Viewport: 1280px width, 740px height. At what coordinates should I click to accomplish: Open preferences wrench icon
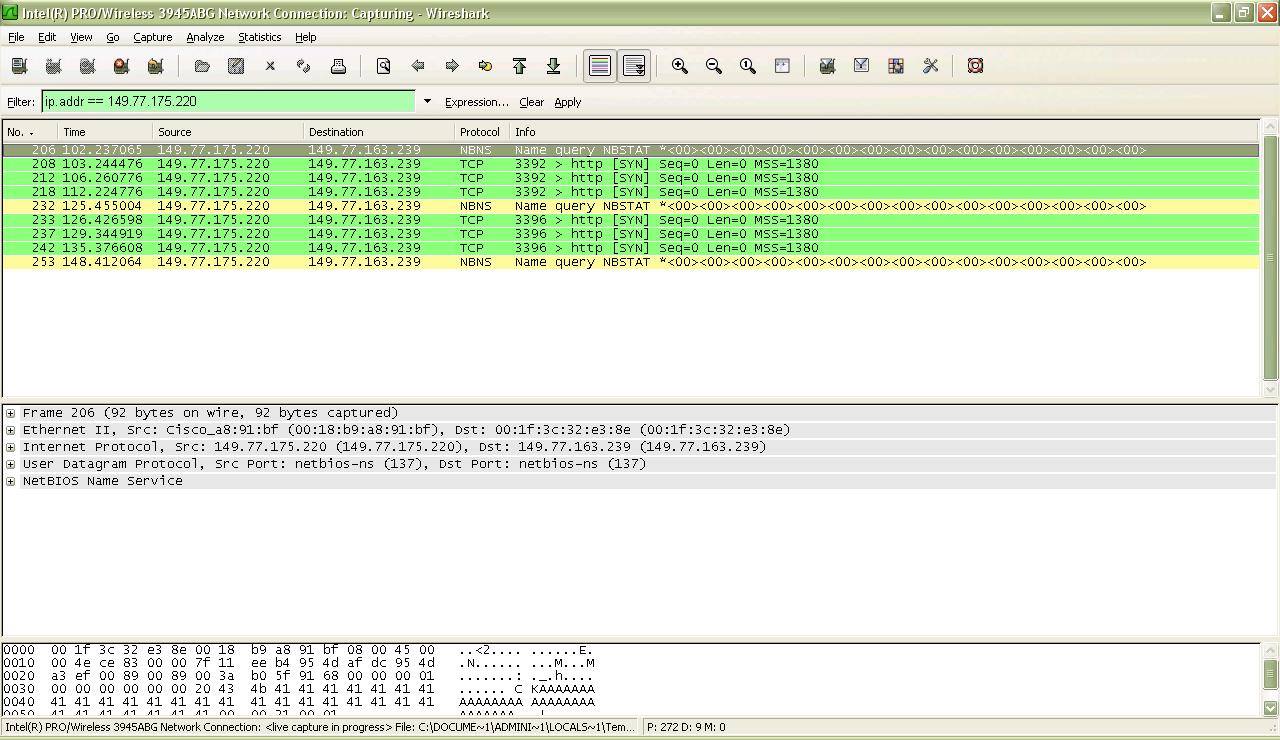(930, 66)
